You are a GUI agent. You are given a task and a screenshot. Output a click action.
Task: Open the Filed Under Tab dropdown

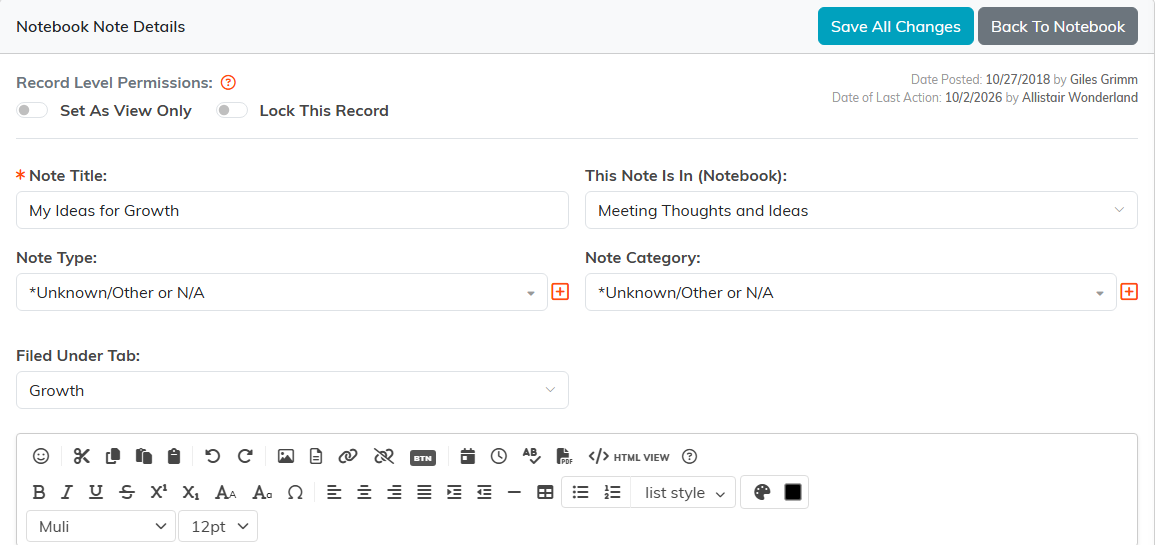[292, 390]
